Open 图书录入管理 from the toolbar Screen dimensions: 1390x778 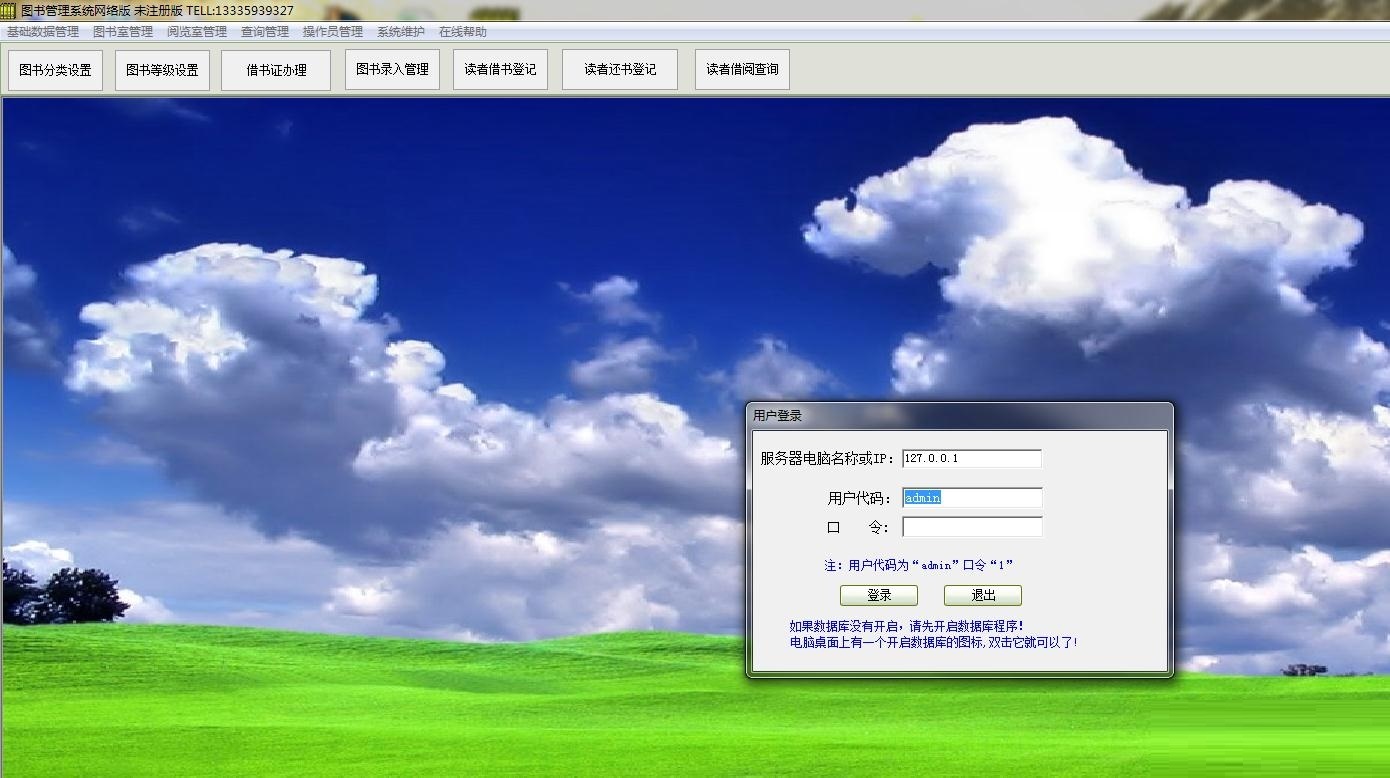click(392, 69)
